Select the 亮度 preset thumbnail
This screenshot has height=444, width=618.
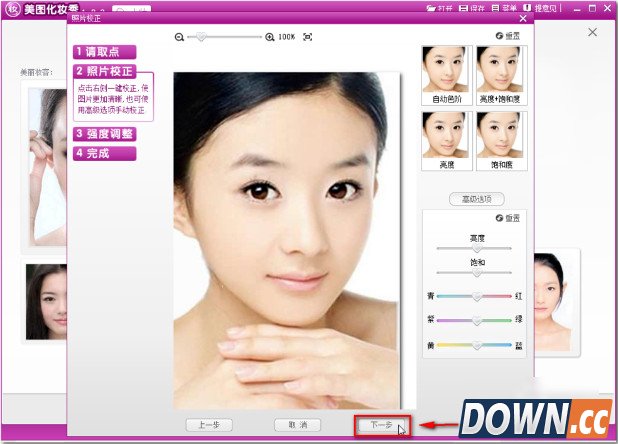(x=447, y=134)
